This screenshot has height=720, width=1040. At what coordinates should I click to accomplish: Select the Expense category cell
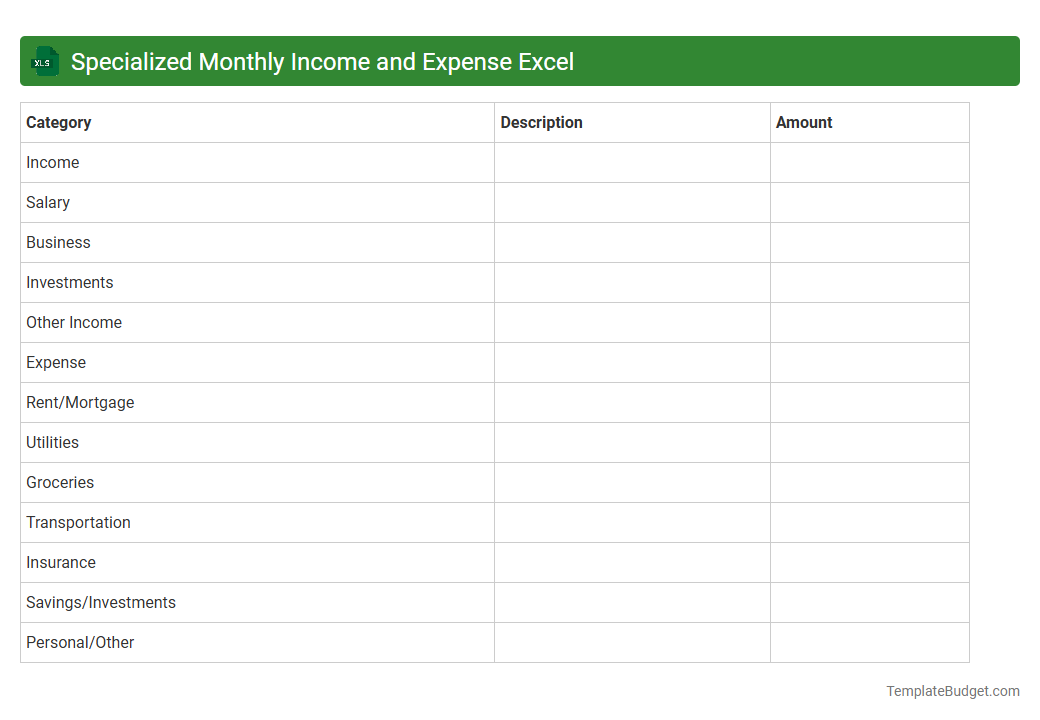click(55, 362)
